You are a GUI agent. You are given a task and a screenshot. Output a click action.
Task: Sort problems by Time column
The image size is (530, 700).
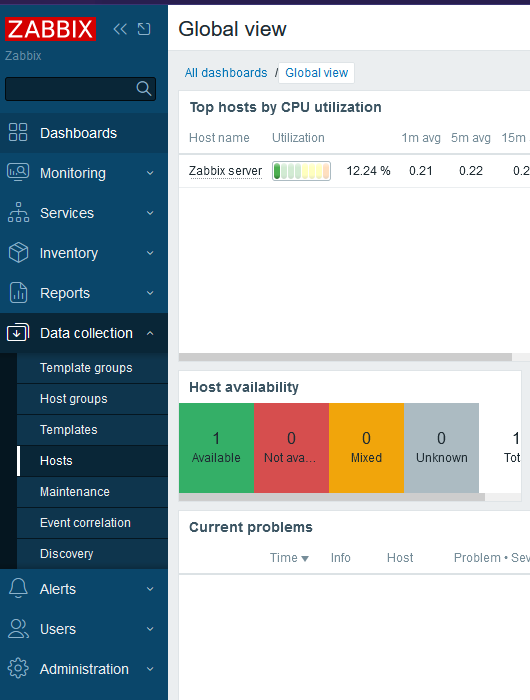289,558
